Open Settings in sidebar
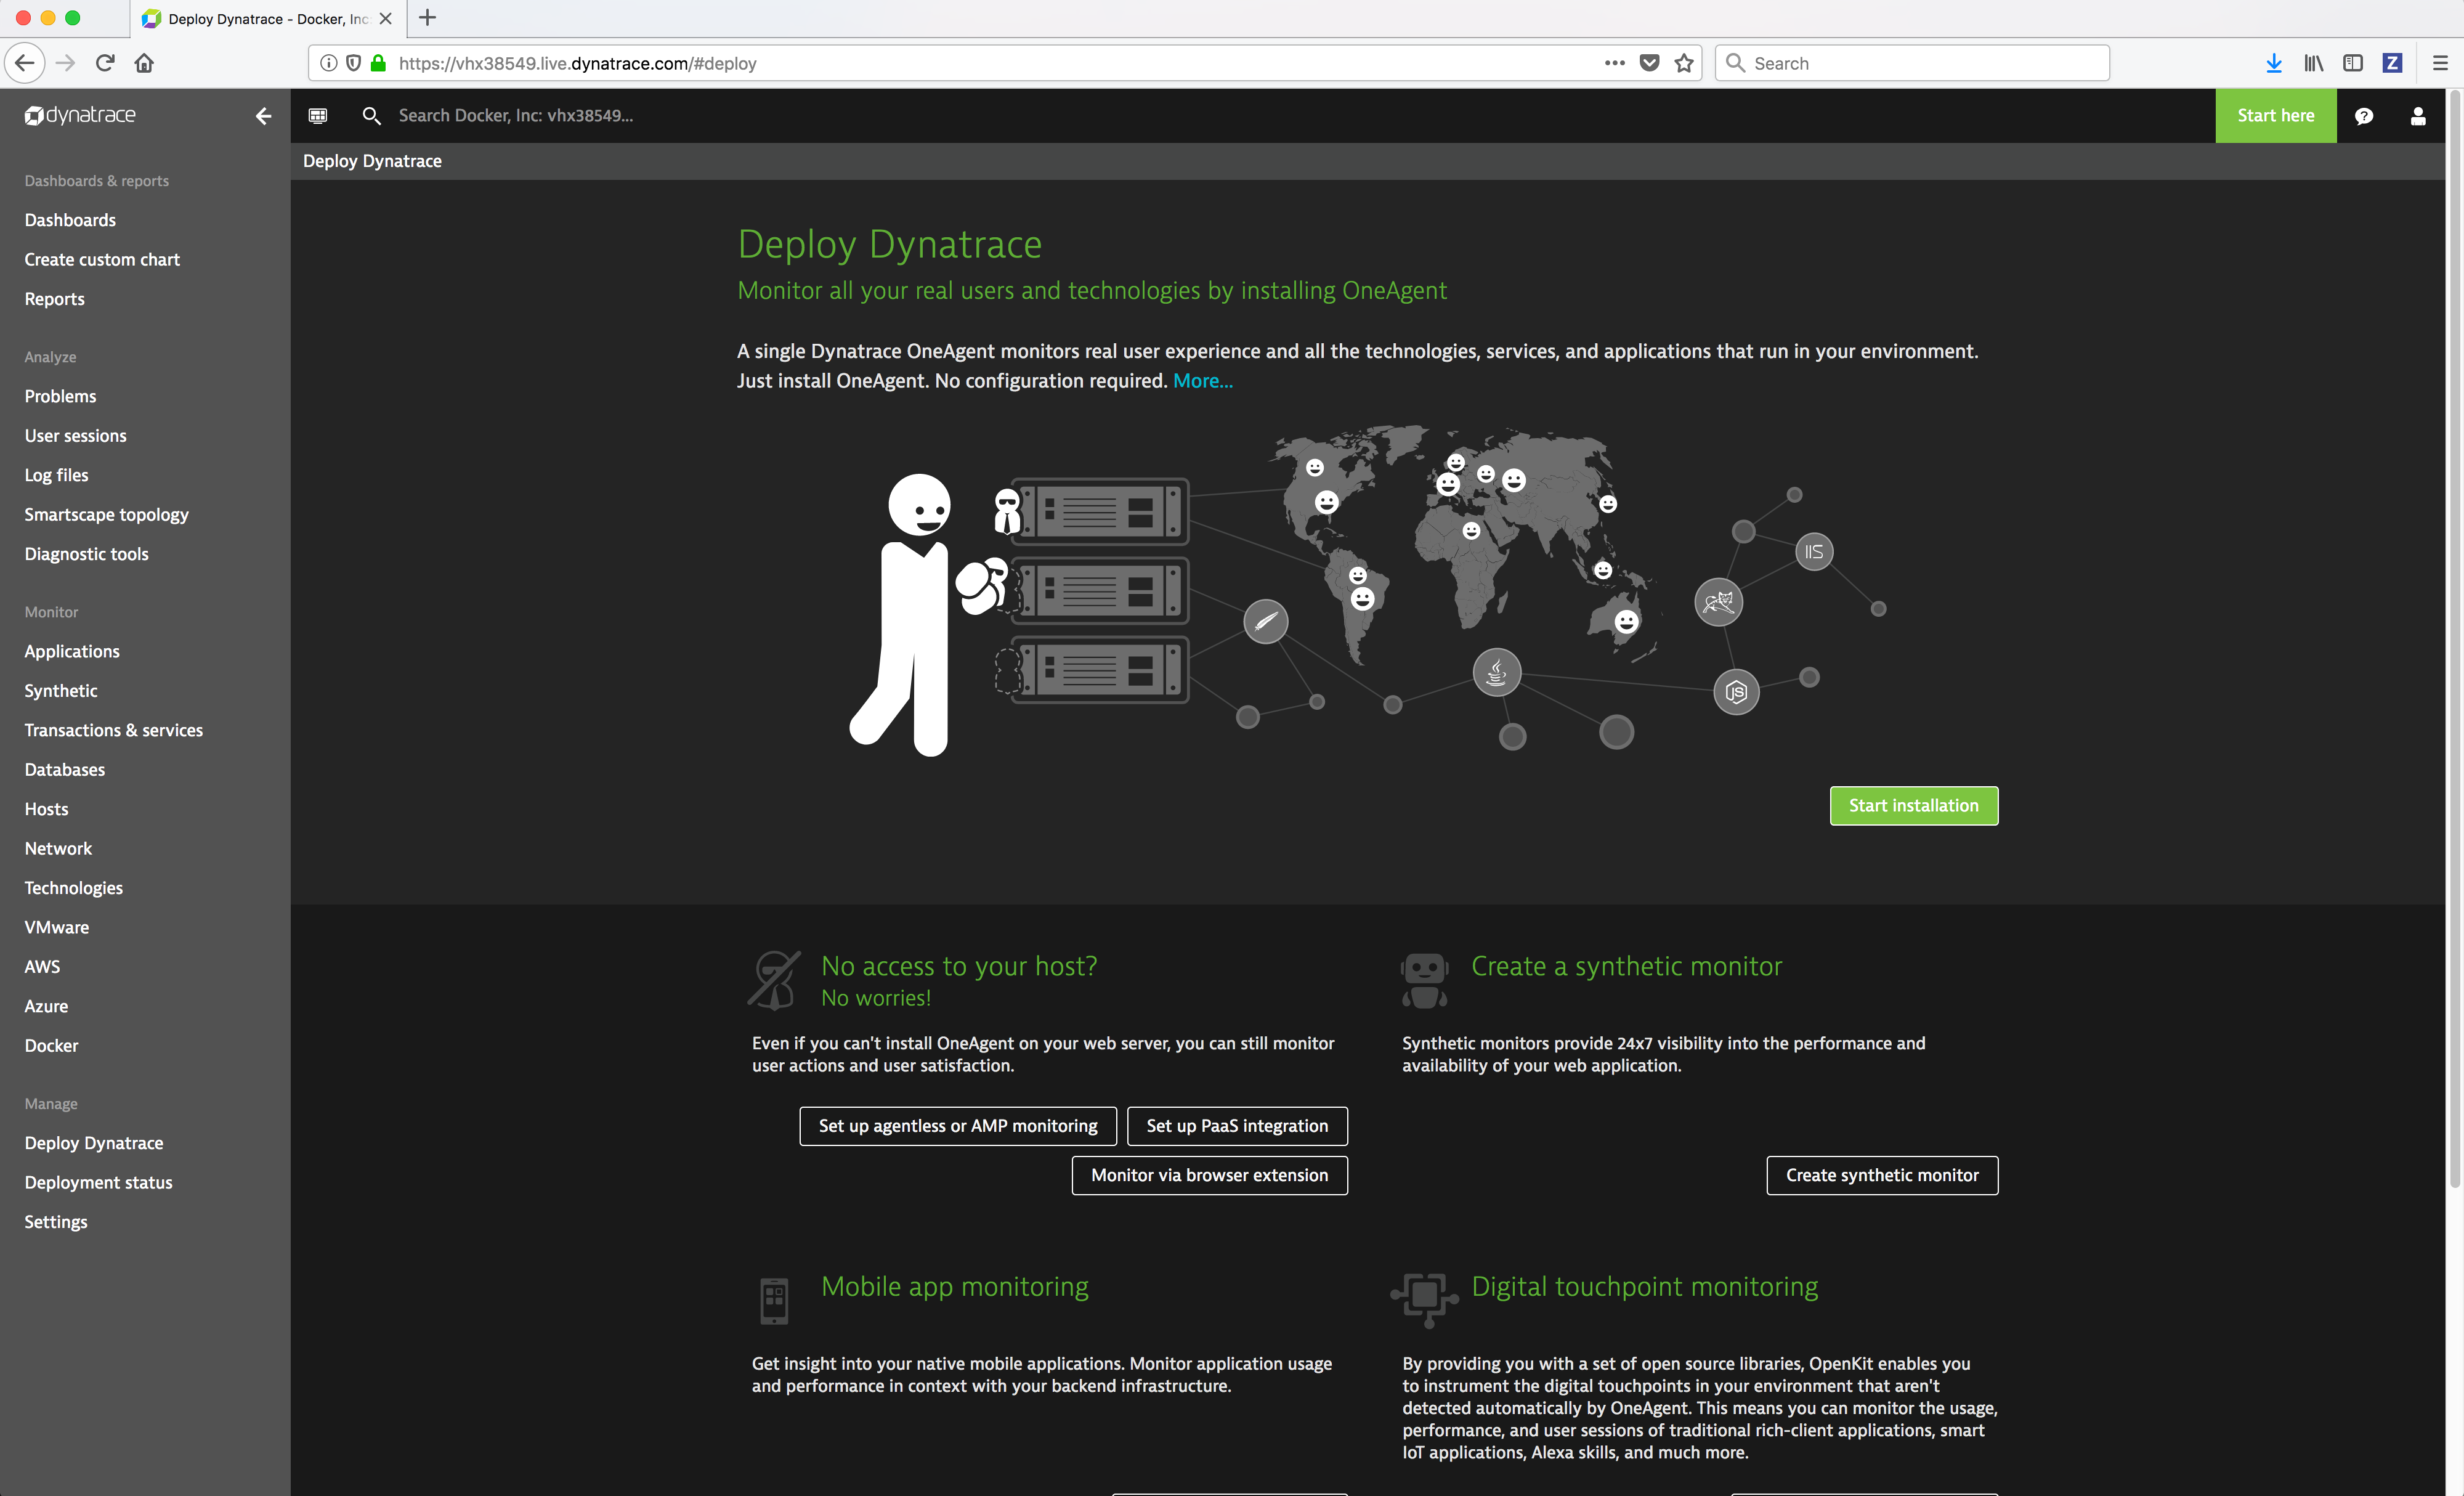 tap(56, 1222)
